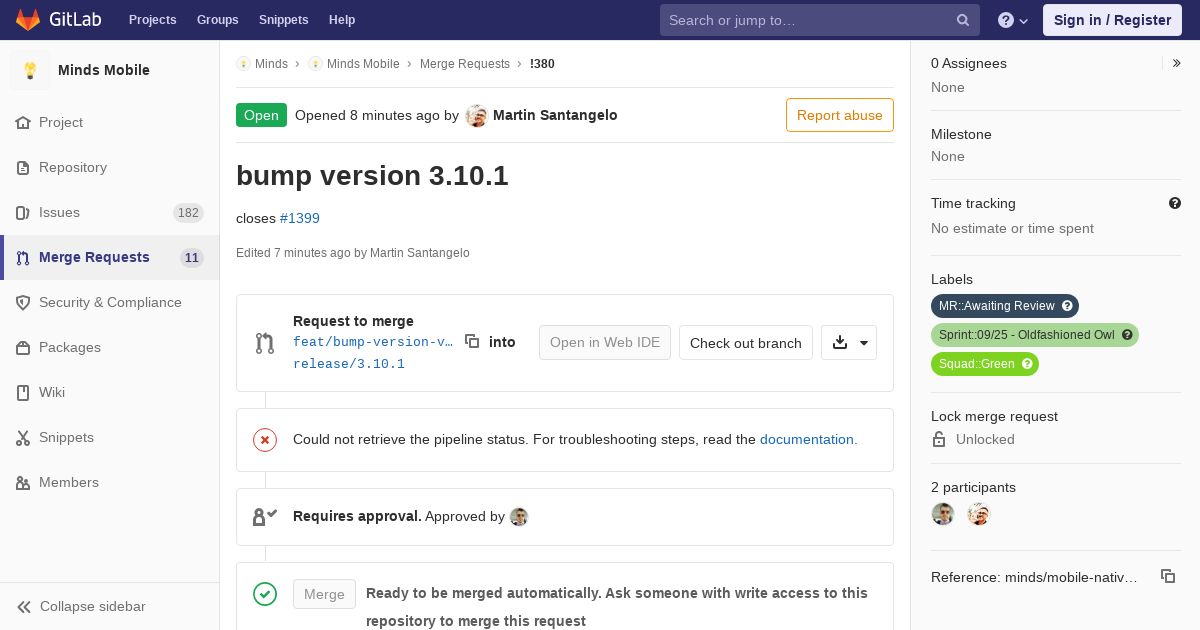The image size is (1200, 630).
Task: Click the Issues count badge 182
Action: [x=188, y=213]
